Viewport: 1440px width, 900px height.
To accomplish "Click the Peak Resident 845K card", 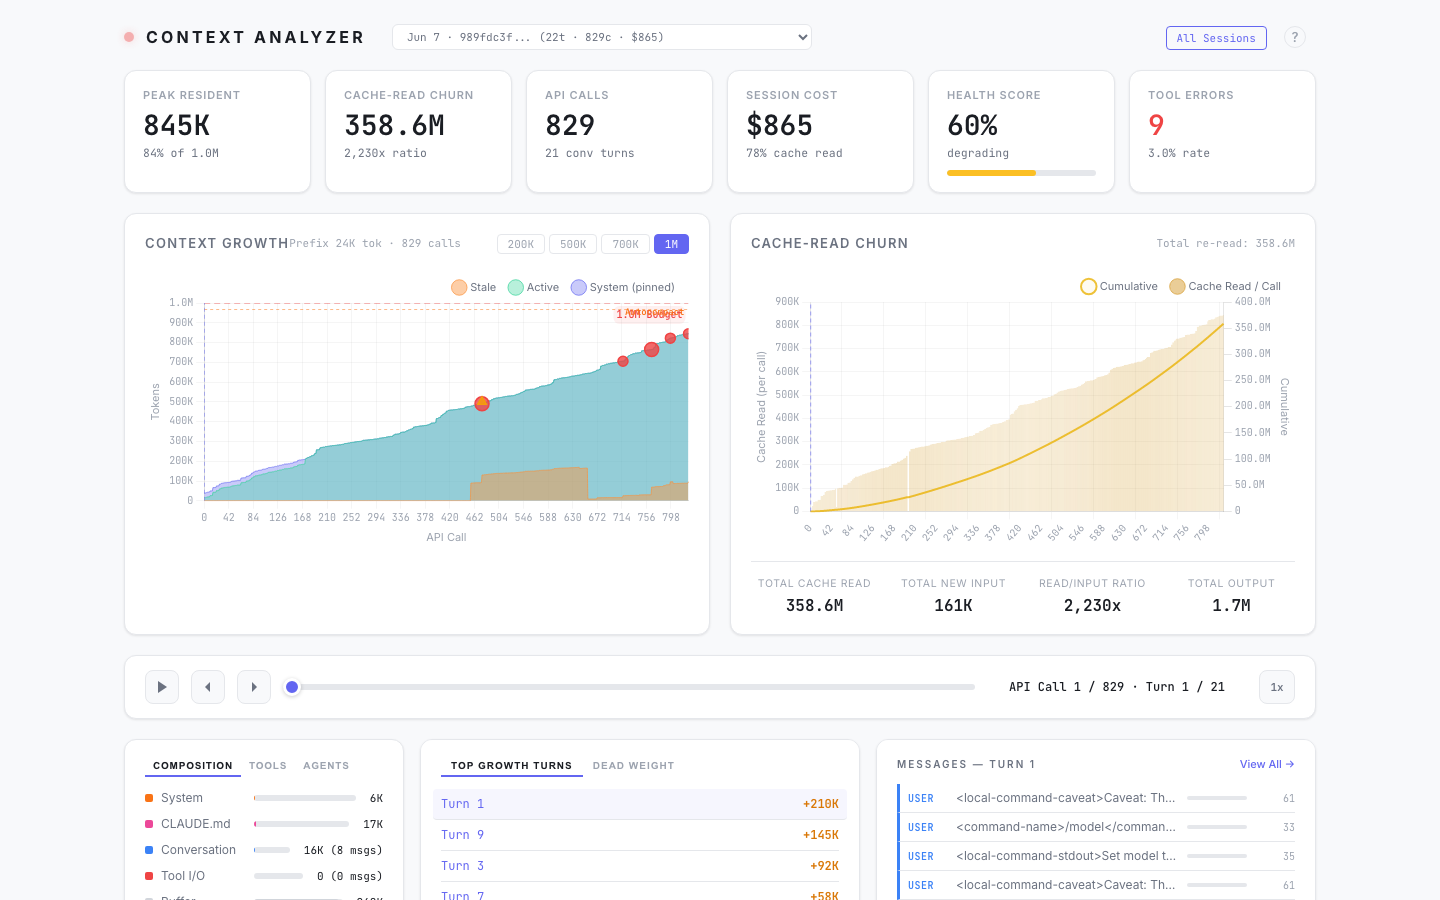I will point(217,131).
